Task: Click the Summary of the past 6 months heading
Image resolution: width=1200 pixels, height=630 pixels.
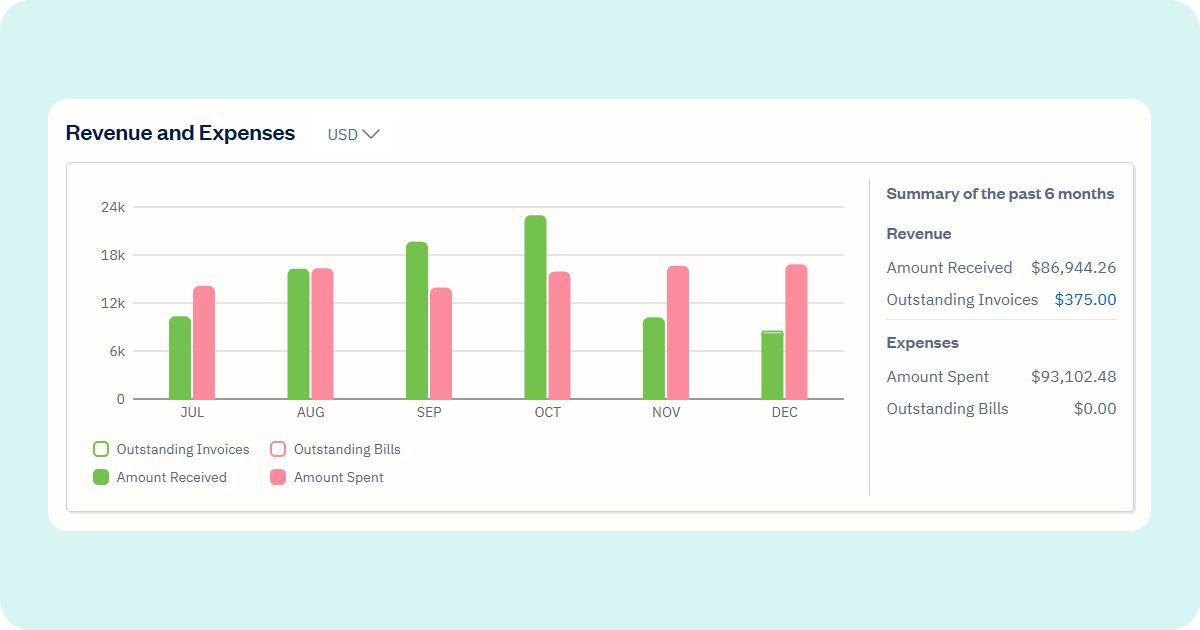Action: coord(1000,193)
